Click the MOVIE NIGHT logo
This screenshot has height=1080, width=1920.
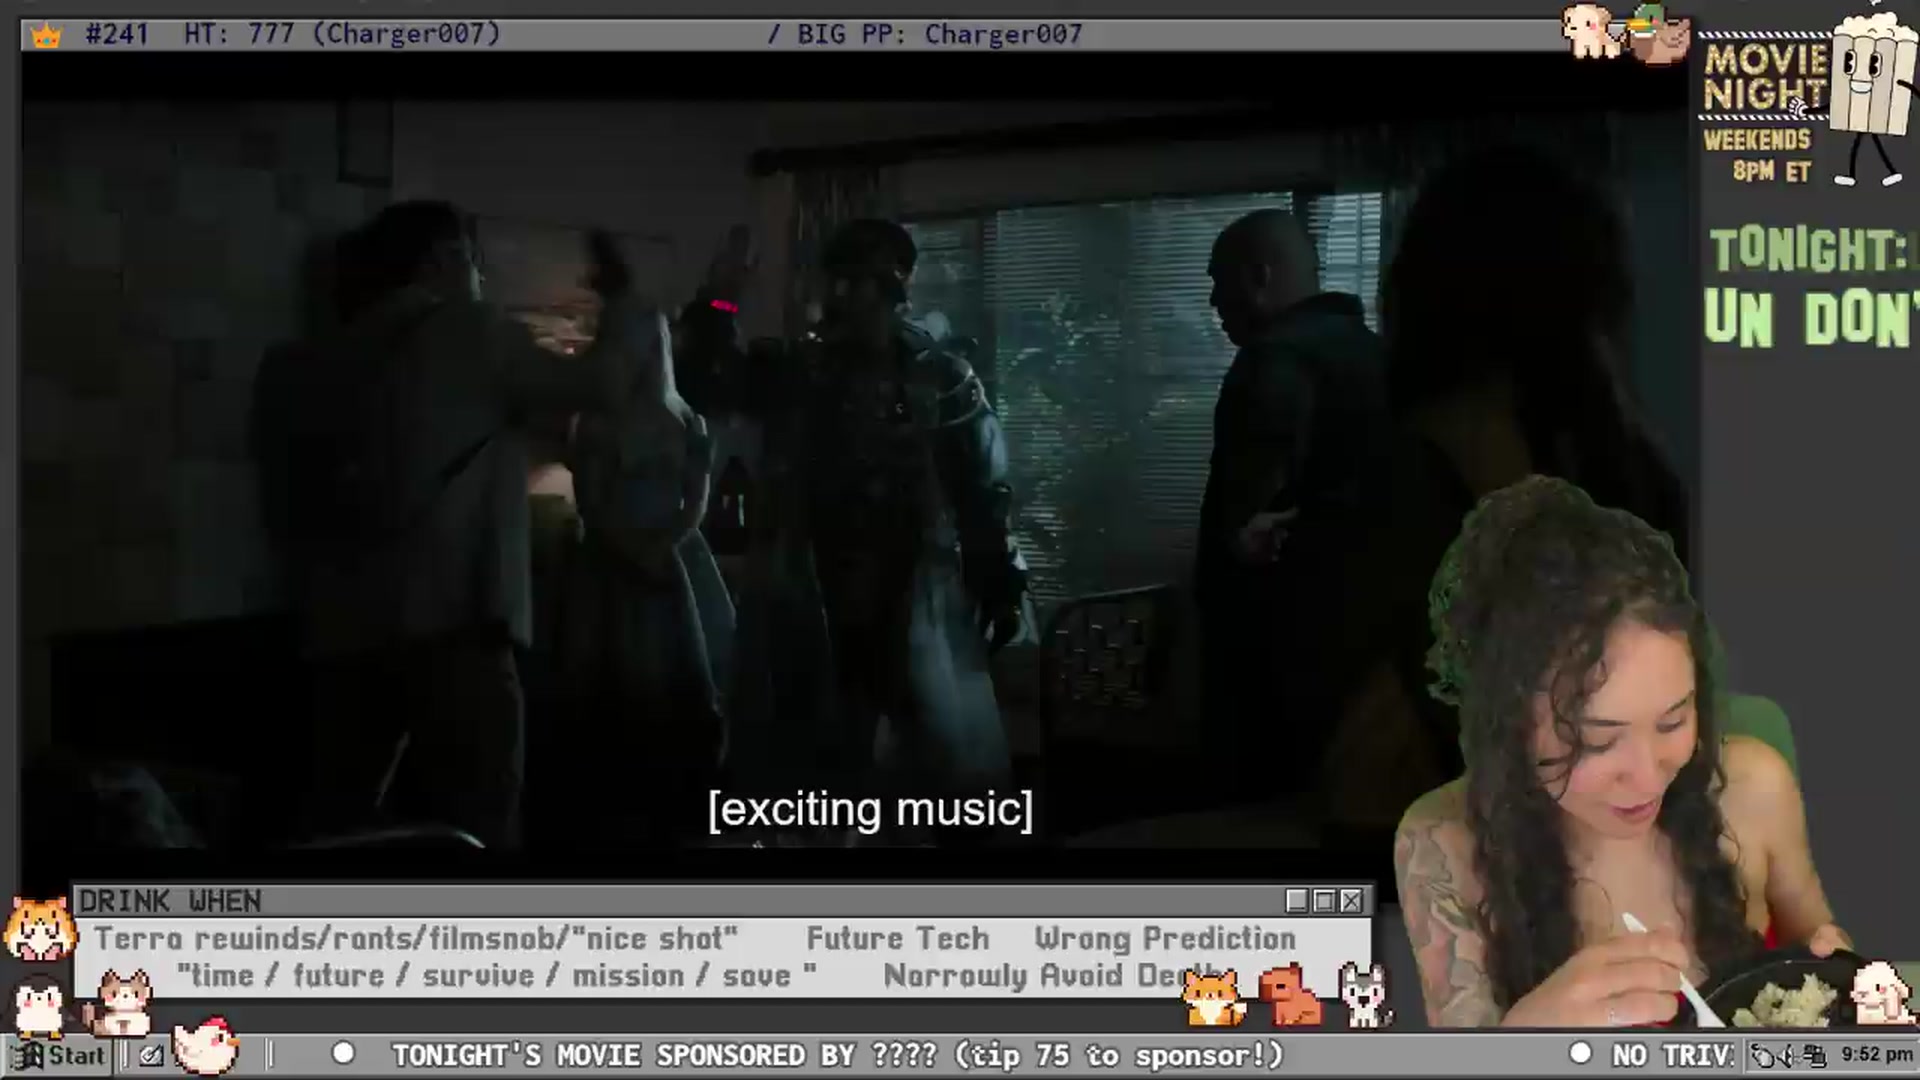point(1764,78)
